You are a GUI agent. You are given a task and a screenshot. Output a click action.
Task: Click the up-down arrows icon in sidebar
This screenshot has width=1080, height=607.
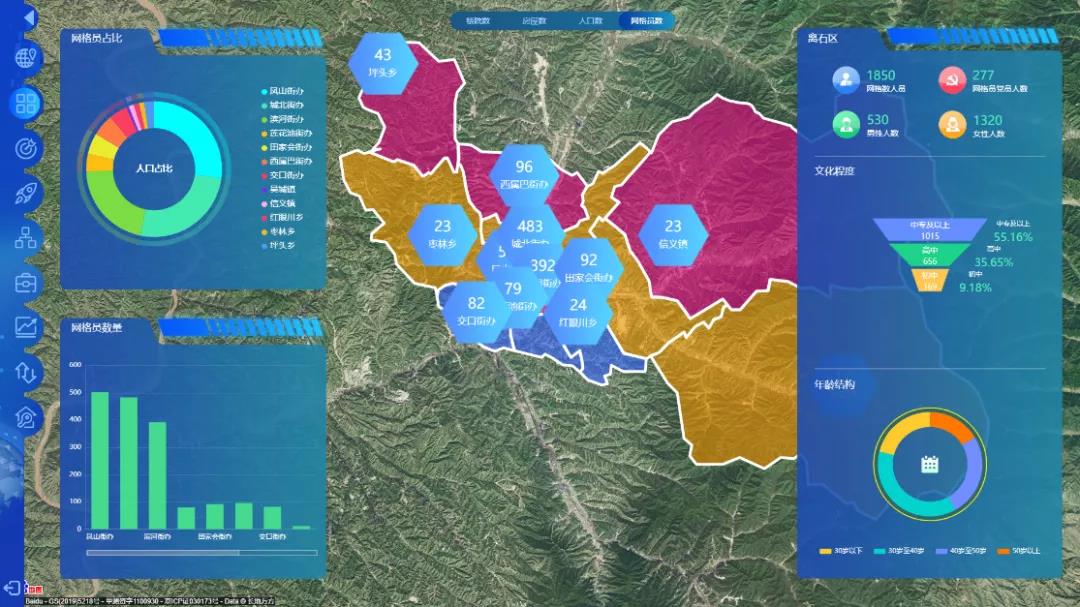point(27,372)
